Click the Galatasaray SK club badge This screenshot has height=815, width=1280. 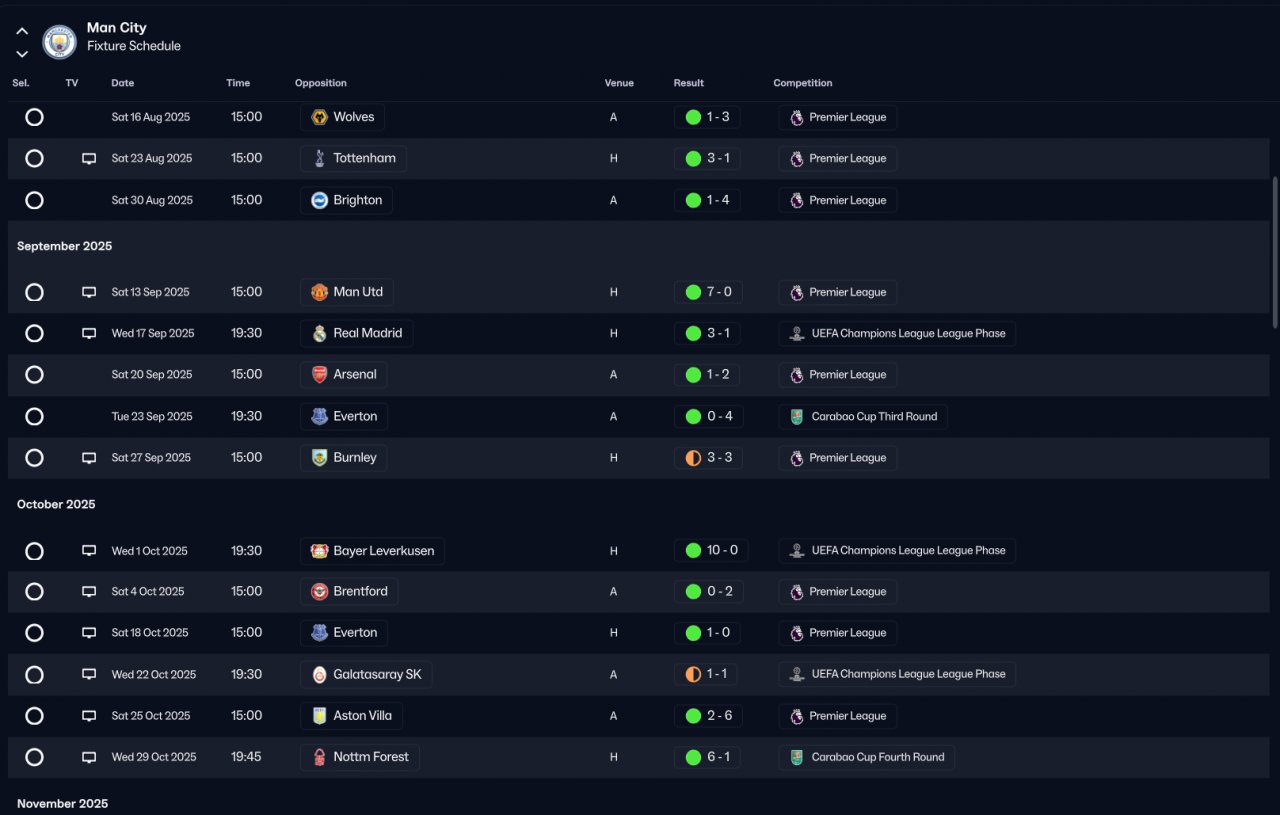[x=320, y=674]
